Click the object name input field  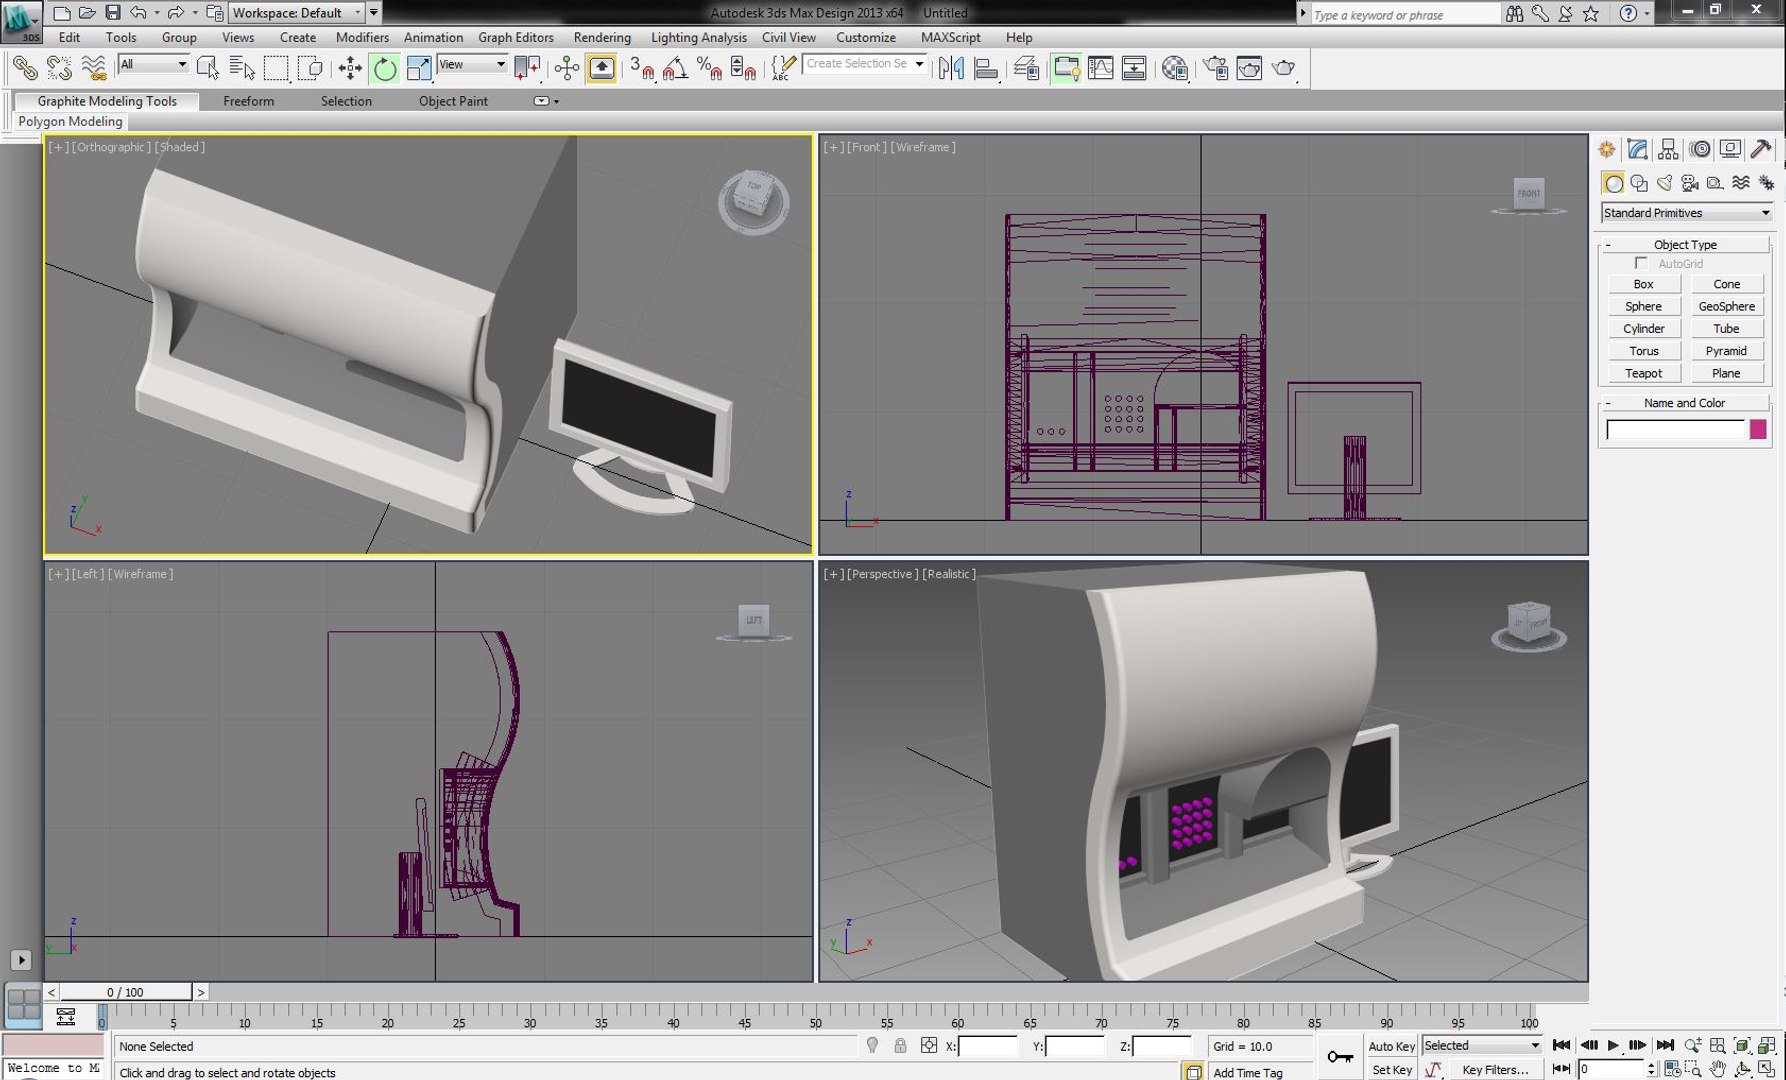coord(1675,430)
